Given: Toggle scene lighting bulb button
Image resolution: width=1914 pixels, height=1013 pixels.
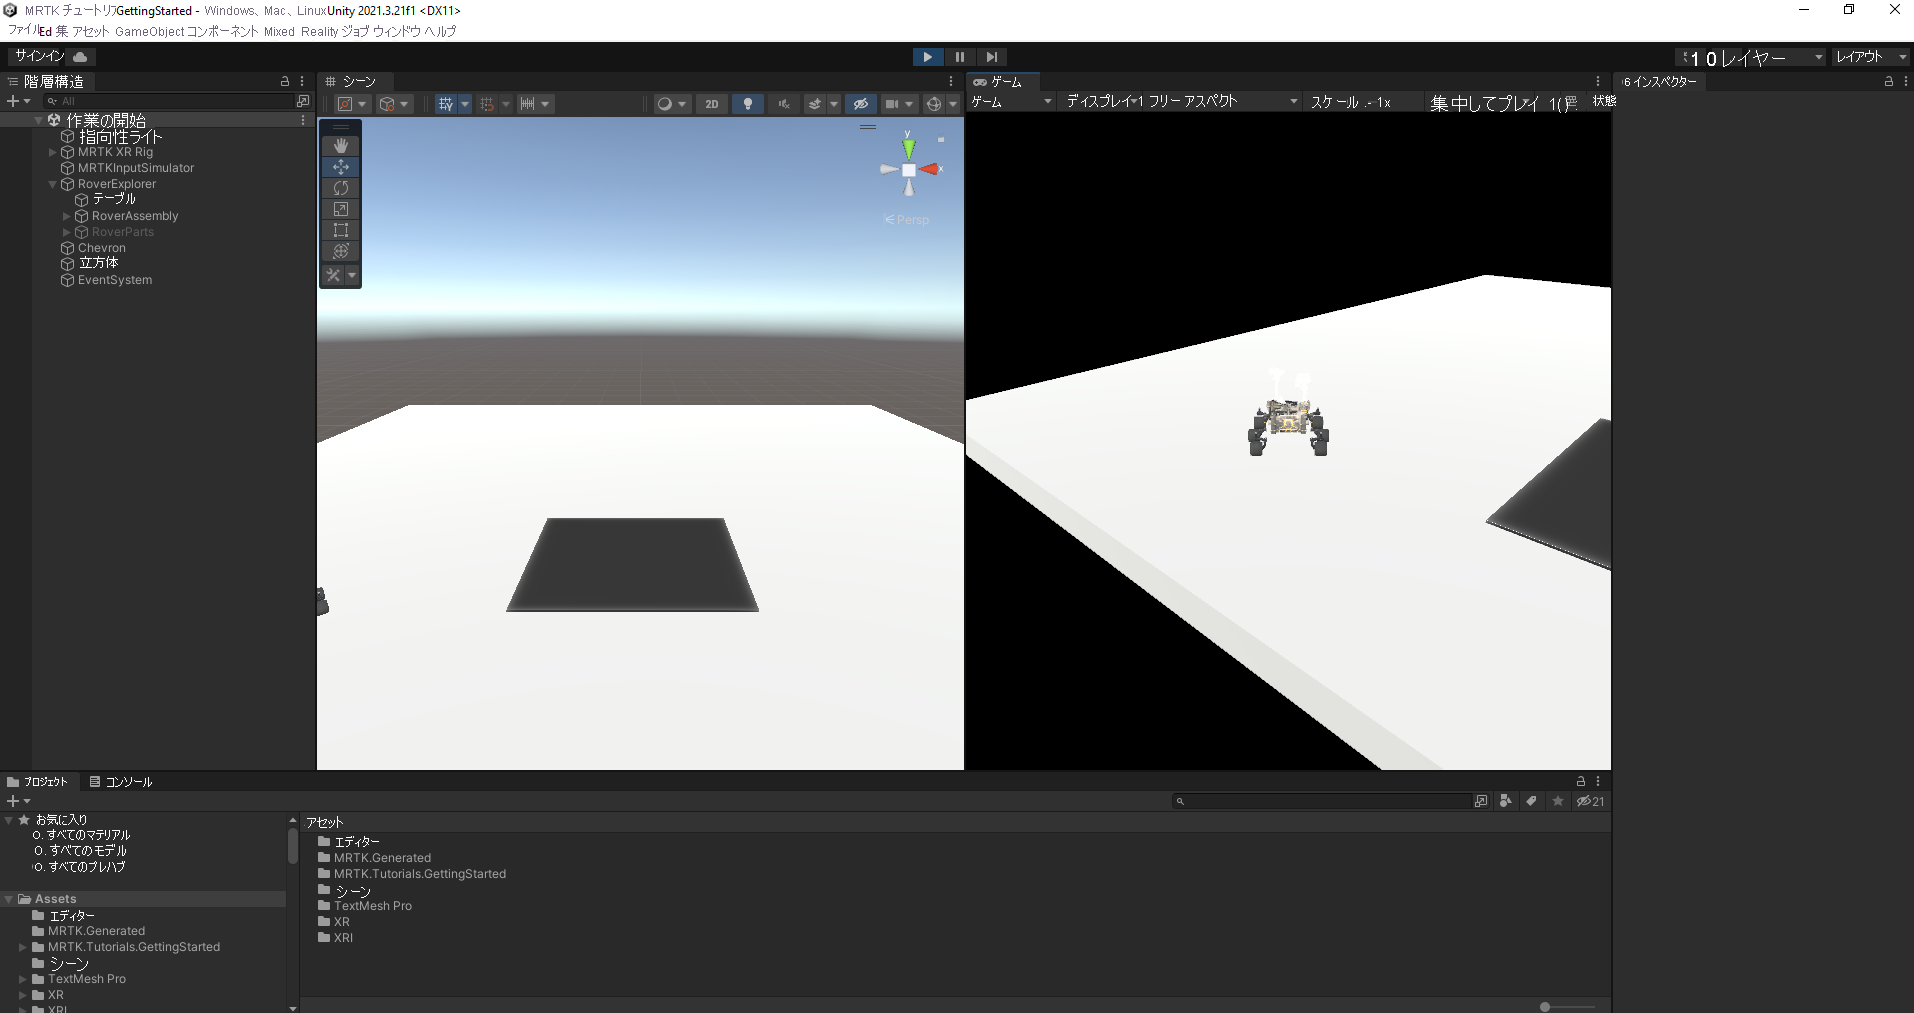Looking at the screenshot, I should [x=747, y=104].
